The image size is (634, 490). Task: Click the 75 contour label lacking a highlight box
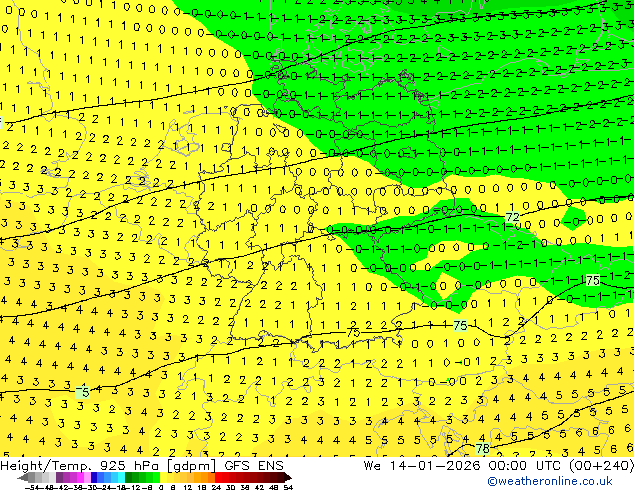point(353,333)
